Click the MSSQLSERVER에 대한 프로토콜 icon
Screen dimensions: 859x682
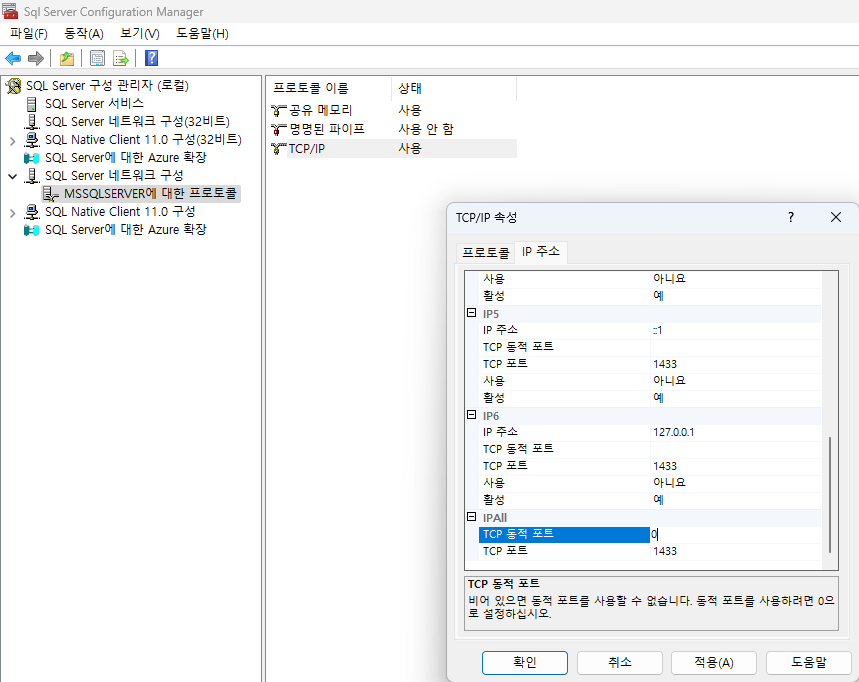tap(50, 194)
